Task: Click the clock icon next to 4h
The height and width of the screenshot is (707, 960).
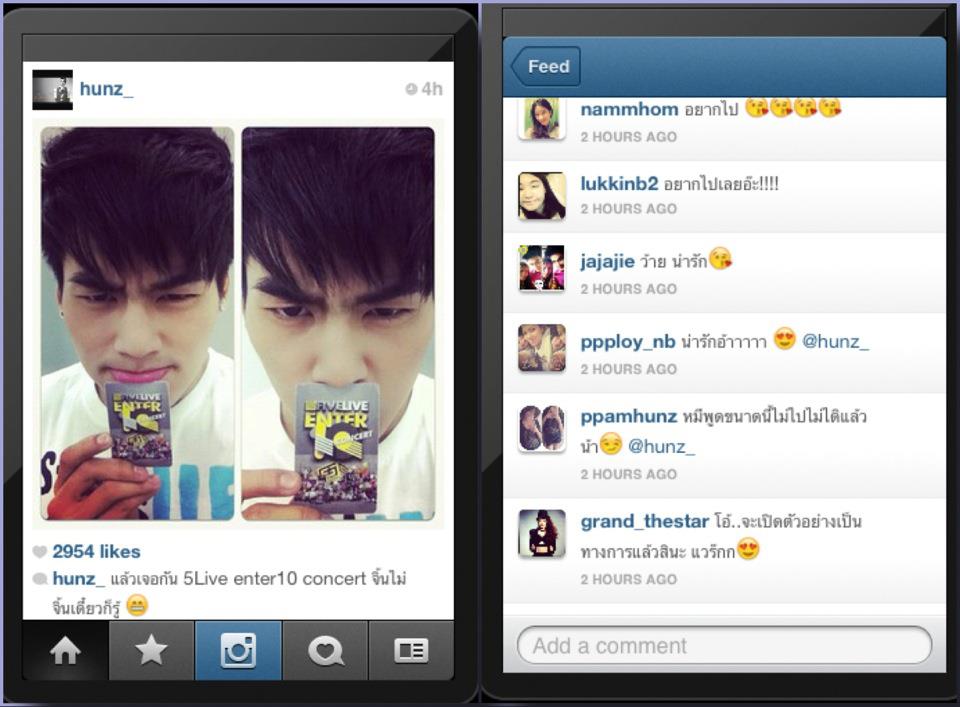Action: [x=411, y=89]
